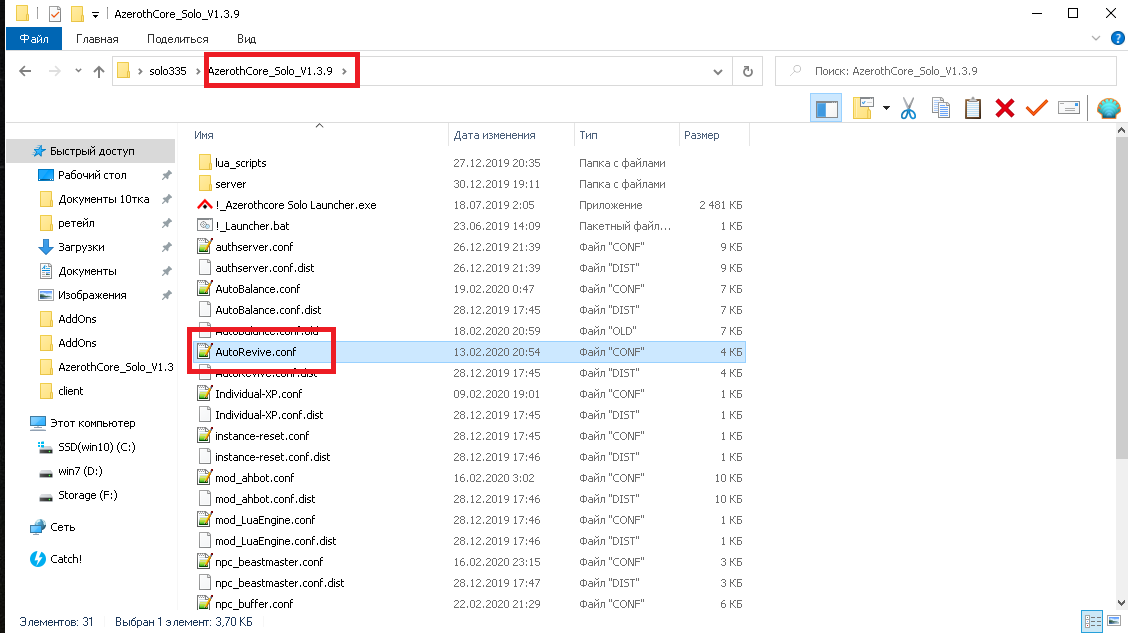Screen dimensions: 1128x633
Task: Switch to details view in the status bar
Action: pos(1092,621)
